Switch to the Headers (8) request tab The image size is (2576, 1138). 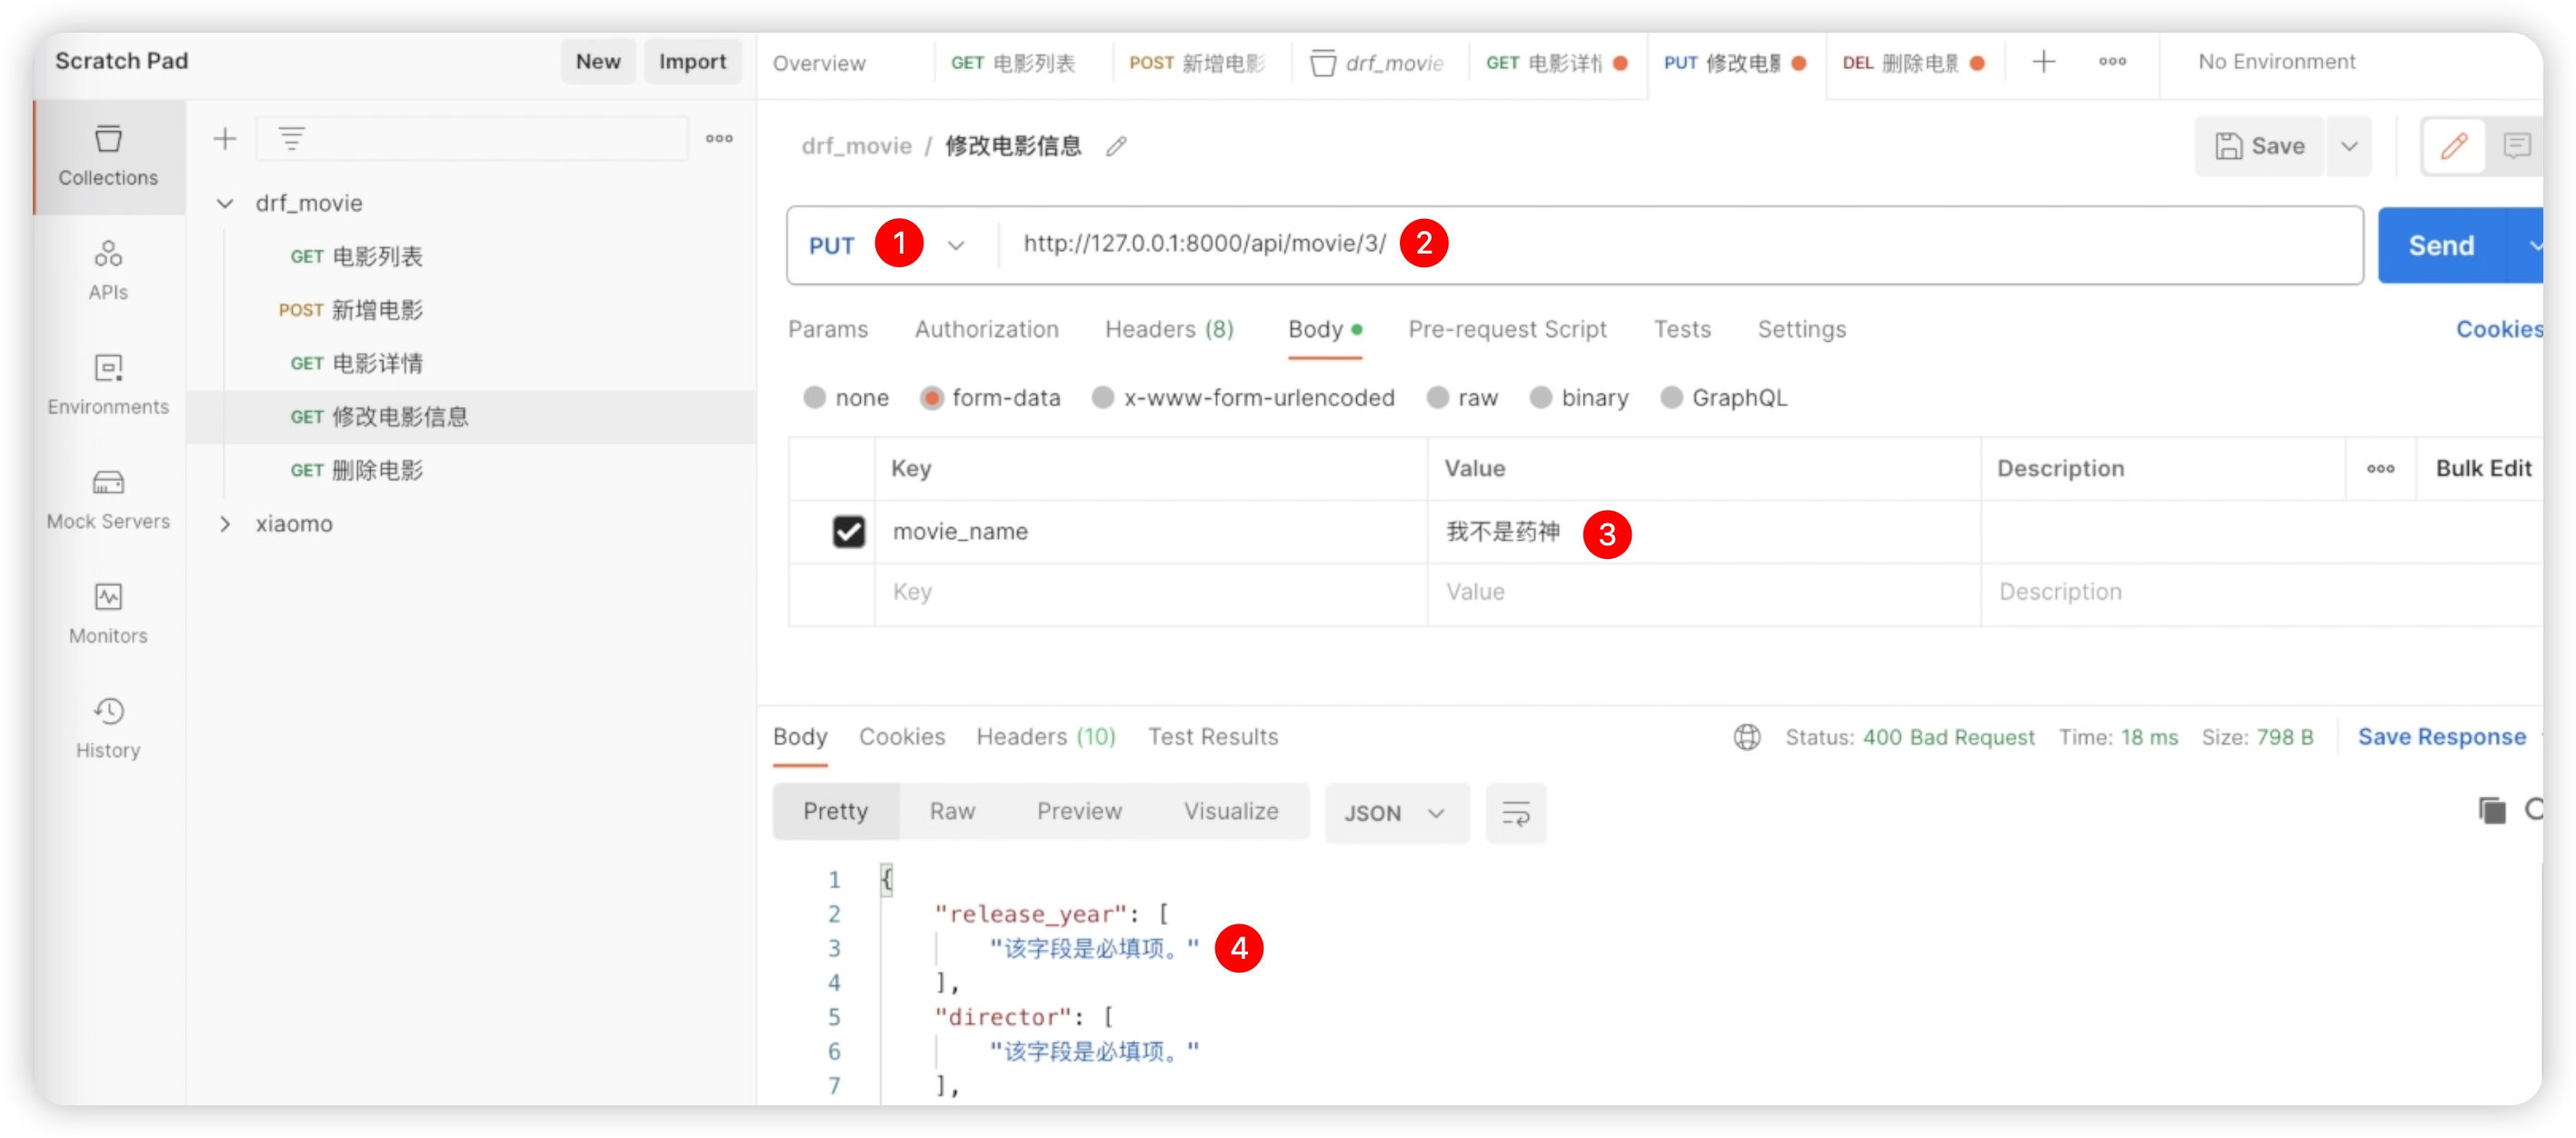coord(1168,329)
